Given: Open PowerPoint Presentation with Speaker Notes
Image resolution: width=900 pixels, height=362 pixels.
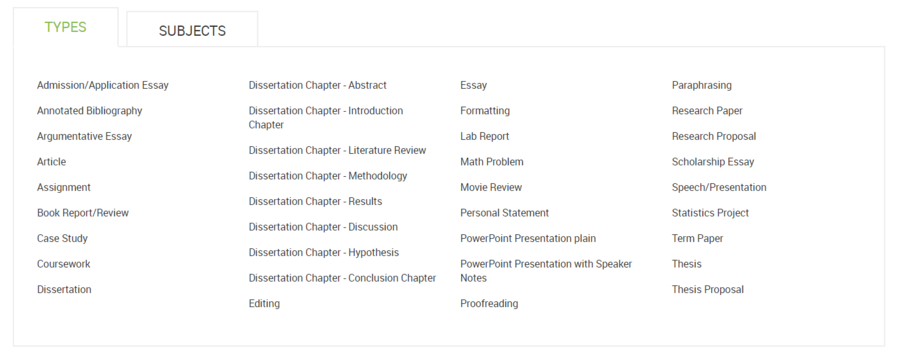Looking at the screenshot, I should point(546,271).
